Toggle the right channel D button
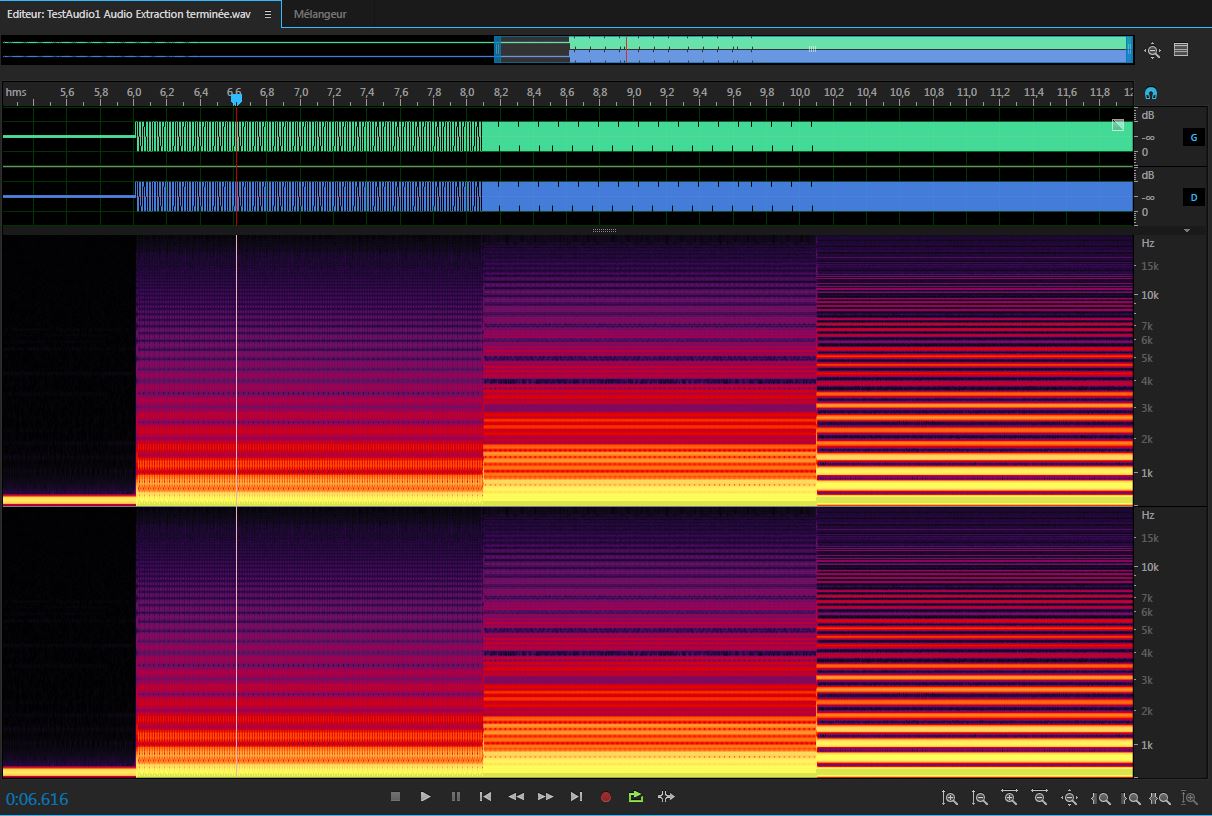1212x816 pixels. pos(1193,197)
